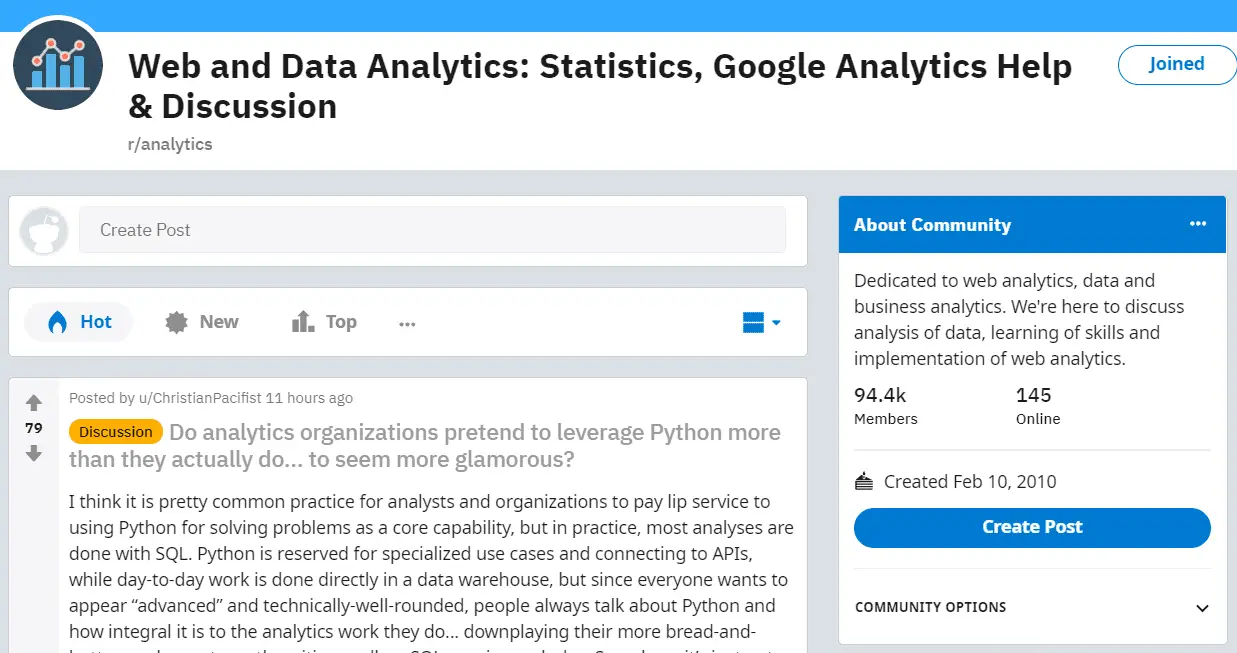
Task: Click the cake icon beside Created date
Action: [864, 482]
